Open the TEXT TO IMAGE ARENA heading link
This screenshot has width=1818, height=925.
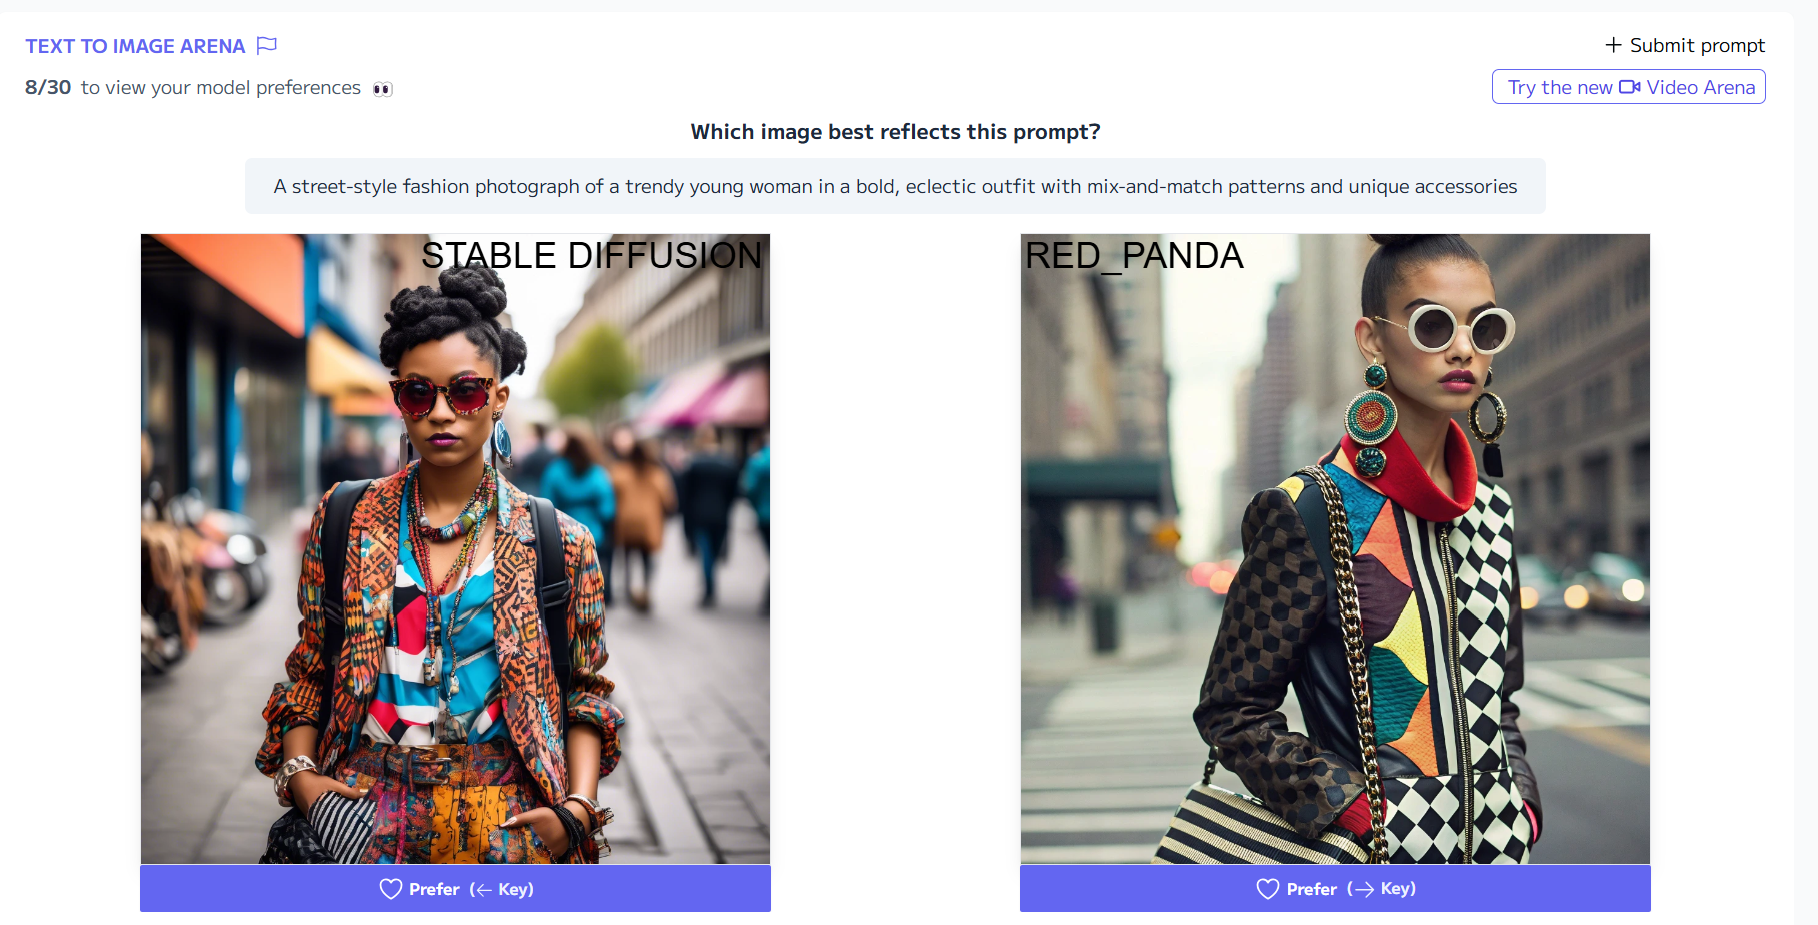135,46
